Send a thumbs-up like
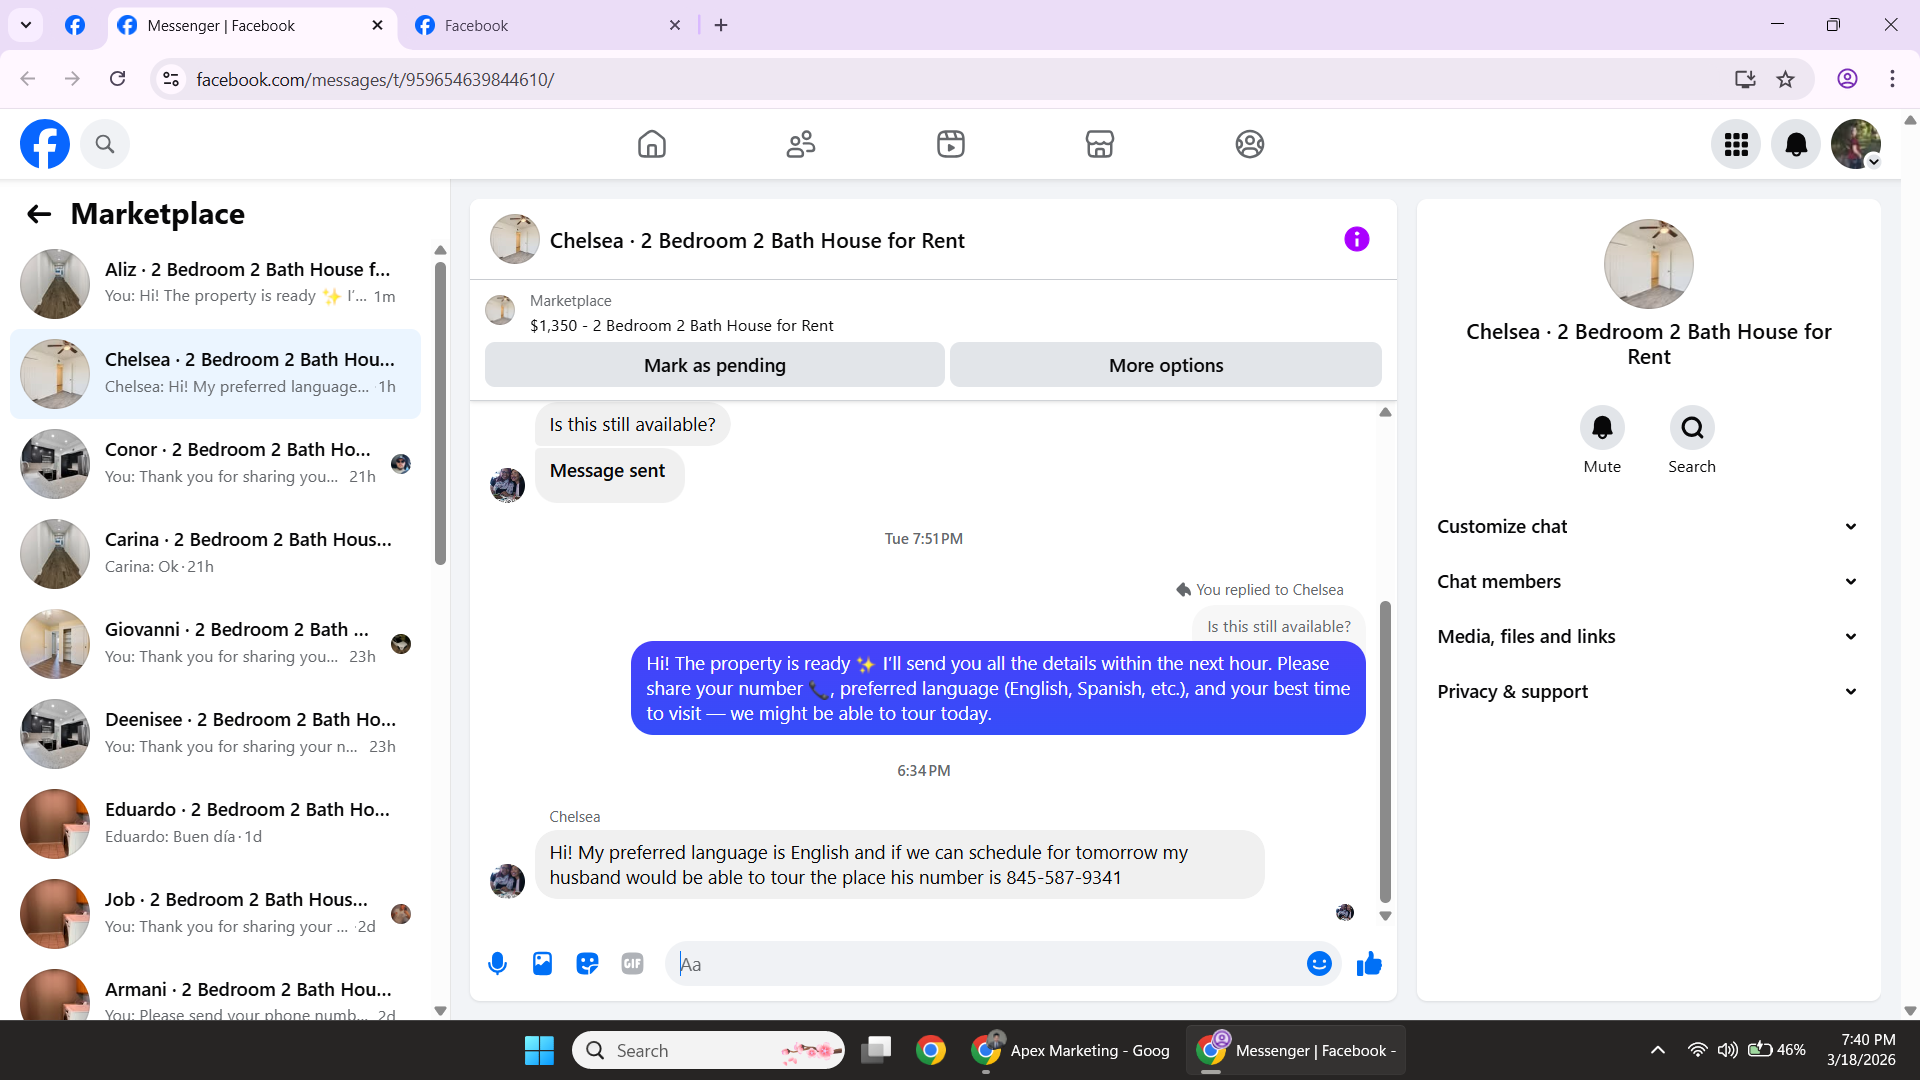 [x=1369, y=964]
